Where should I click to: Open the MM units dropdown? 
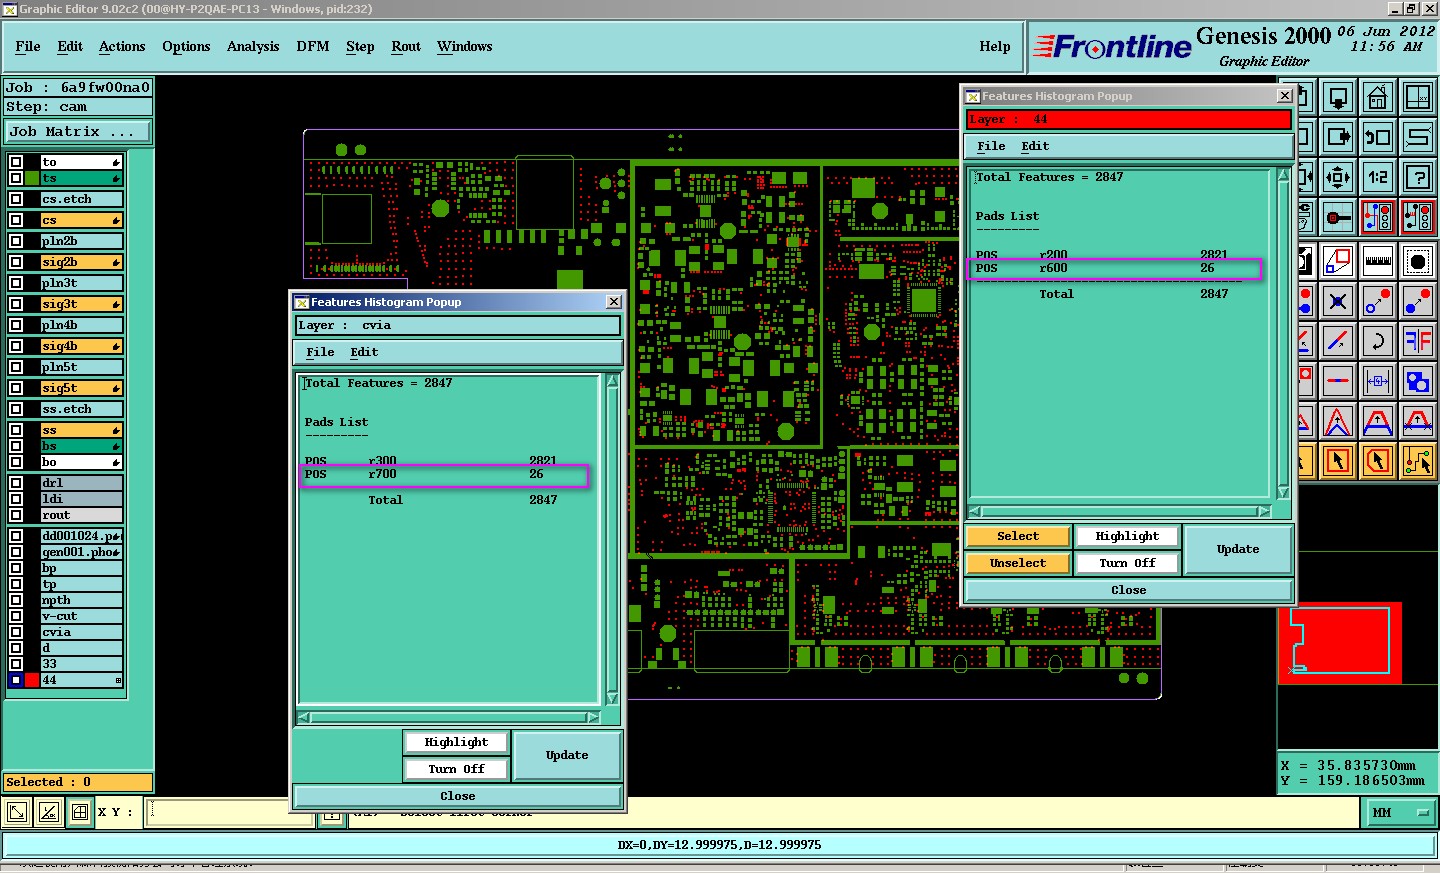pos(1400,813)
